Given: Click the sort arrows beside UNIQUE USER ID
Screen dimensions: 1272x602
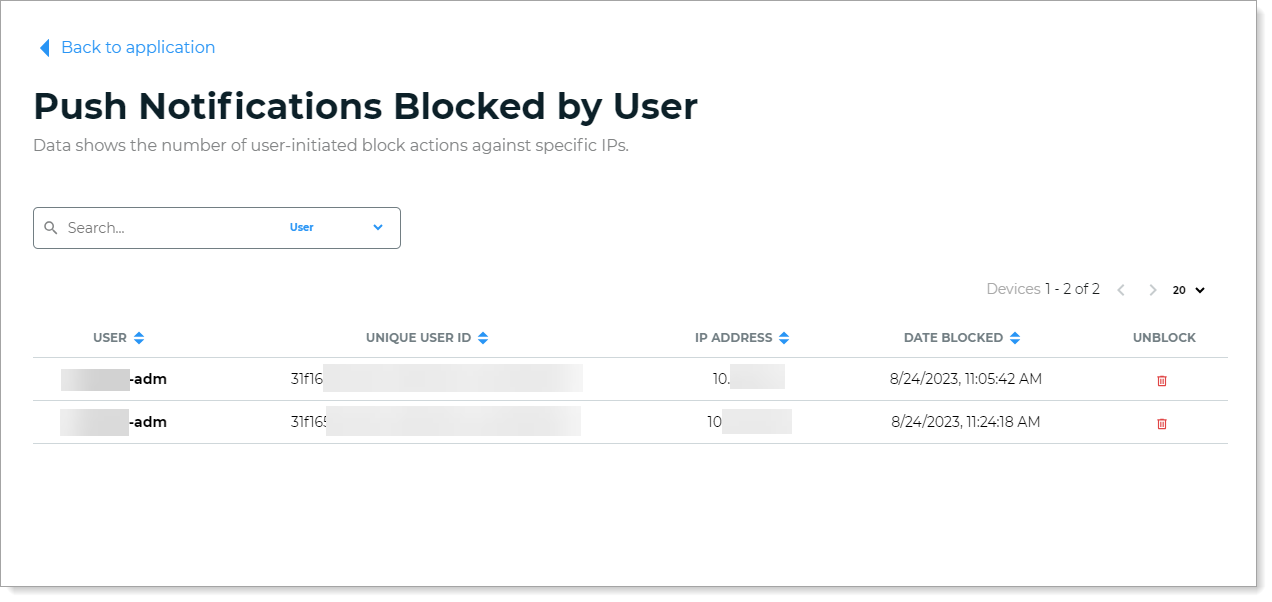Looking at the screenshot, I should coord(483,337).
